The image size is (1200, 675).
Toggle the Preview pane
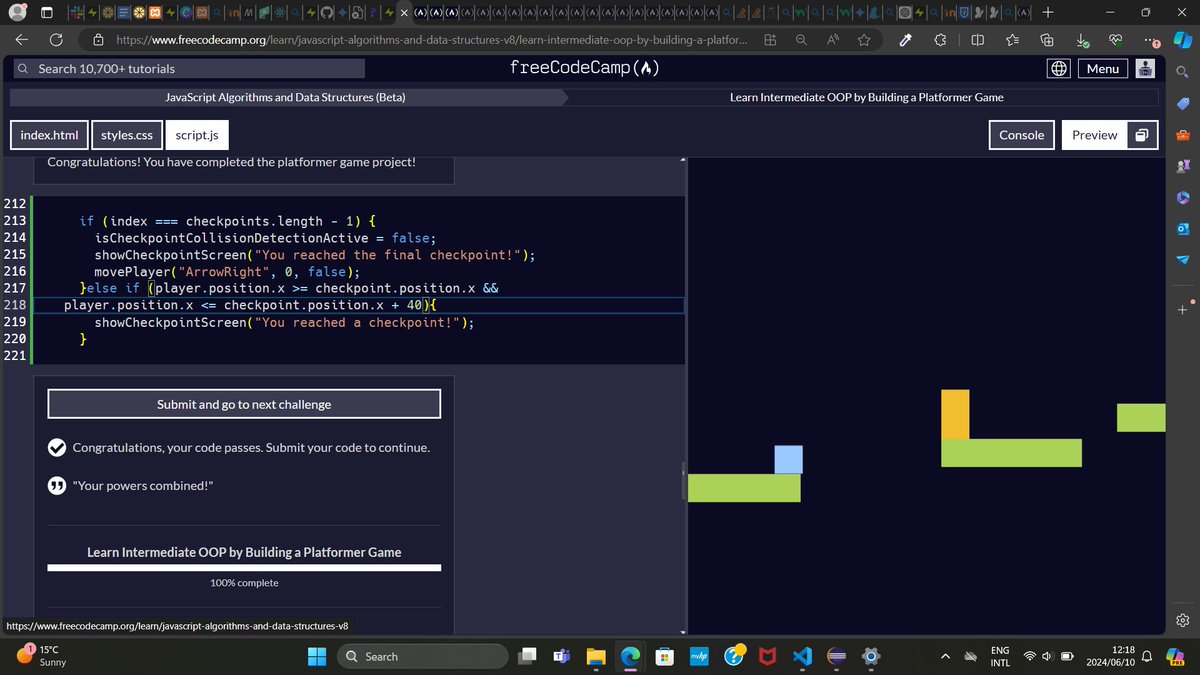tap(1094, 135)
